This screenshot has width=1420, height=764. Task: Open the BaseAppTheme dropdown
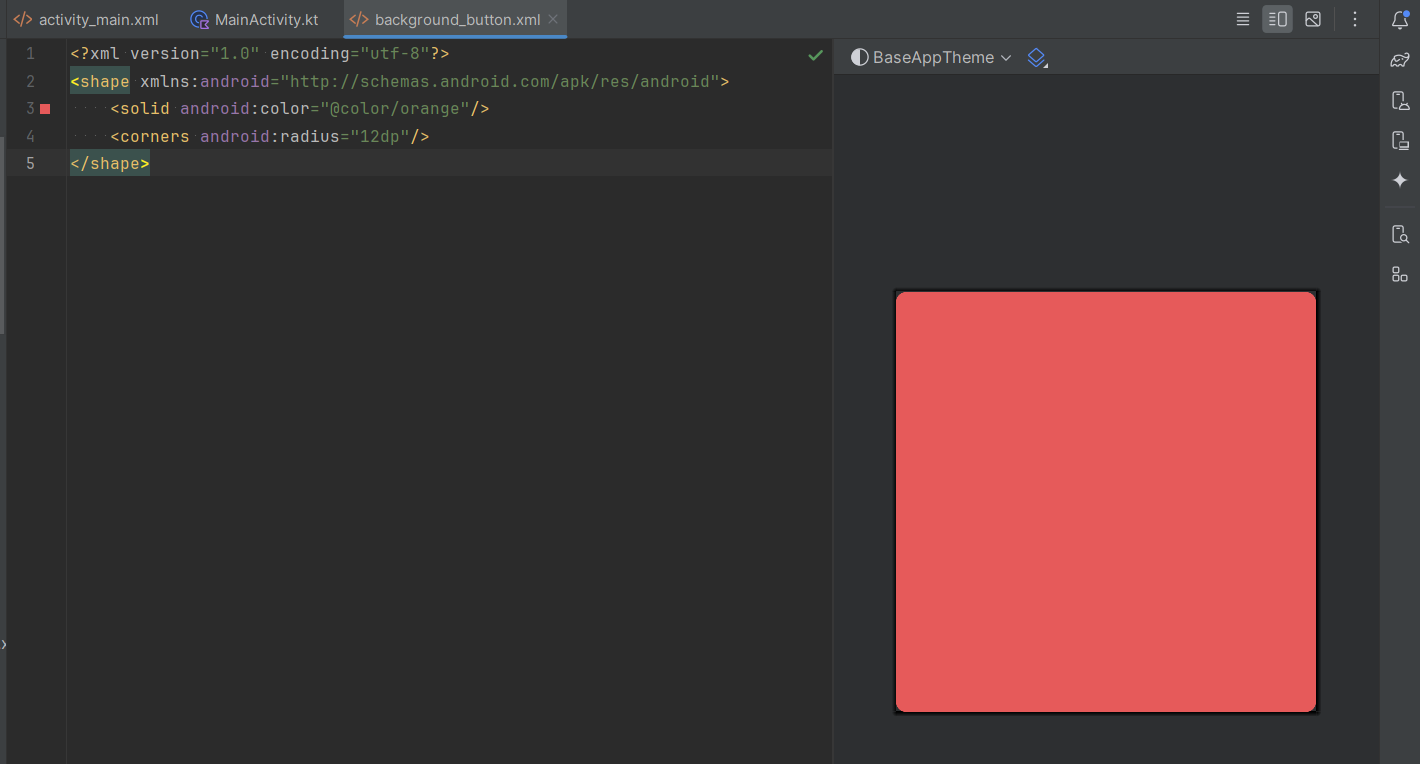point(932,58)
